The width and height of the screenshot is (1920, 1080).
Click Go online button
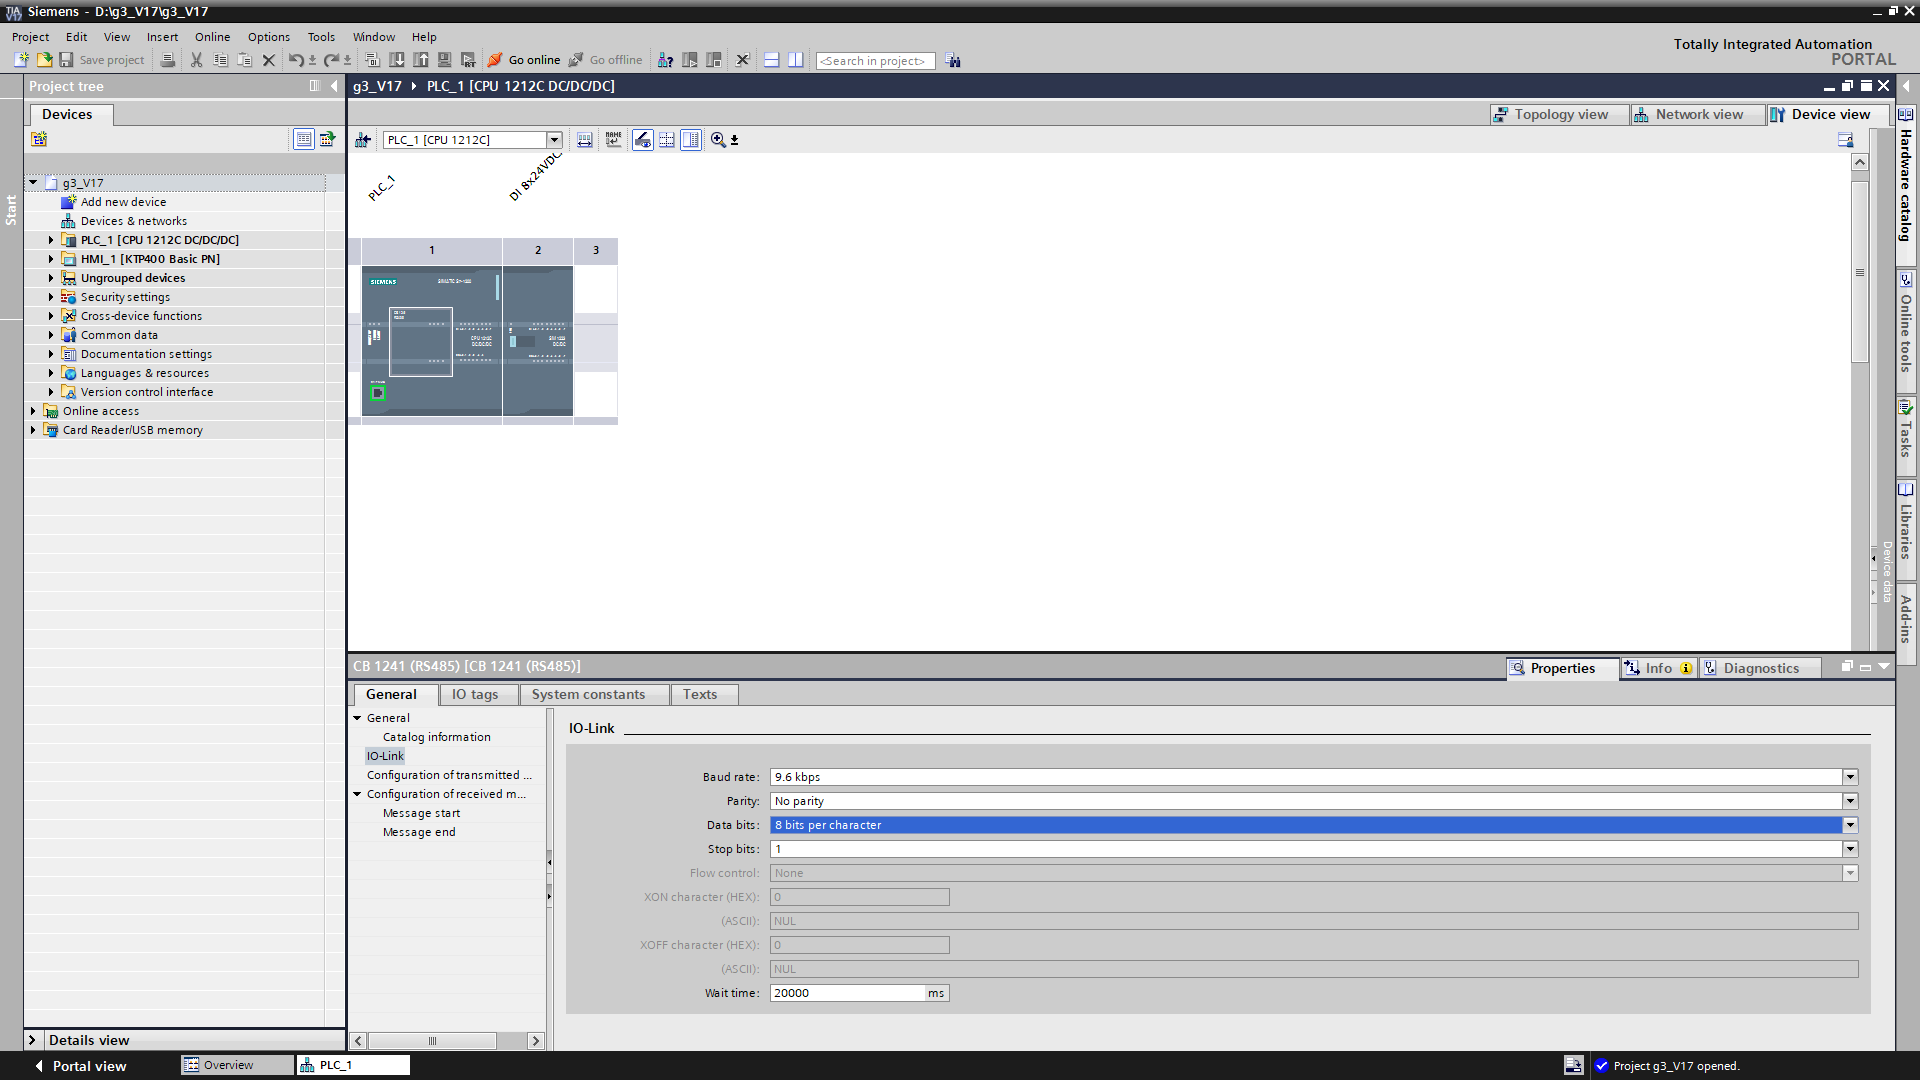pyautogui.click(x=524, y=60)
